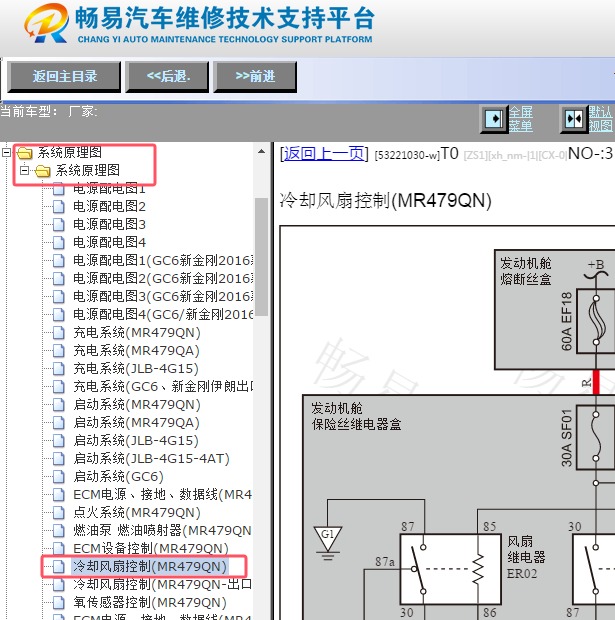Click the G1 ground symbol
The width and height of the screenshot is (615, 620).
[x=327, y=542]
